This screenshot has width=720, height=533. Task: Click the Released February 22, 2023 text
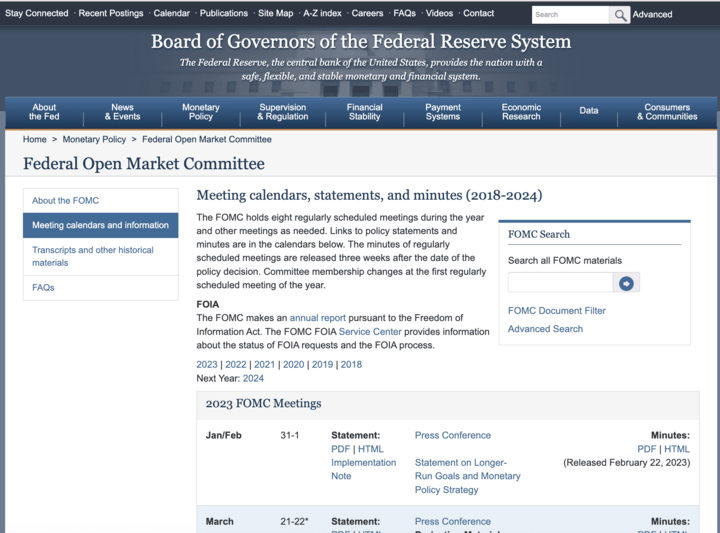[x=626, y=463]
